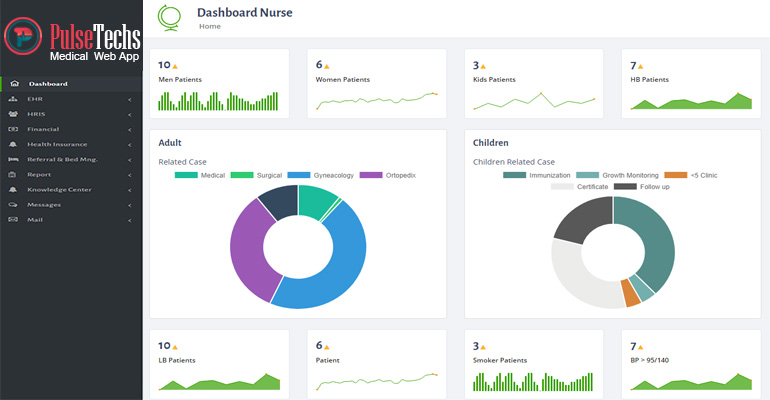Click the HRIS people icon

tap(13, 114)
